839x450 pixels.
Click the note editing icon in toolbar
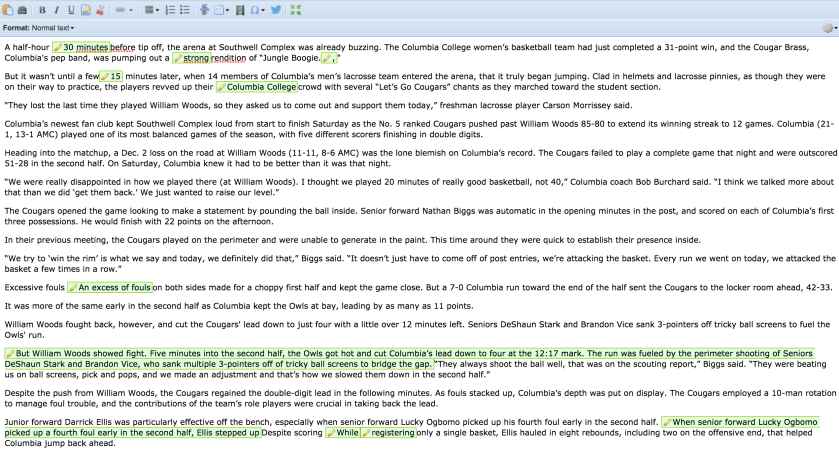86,10
